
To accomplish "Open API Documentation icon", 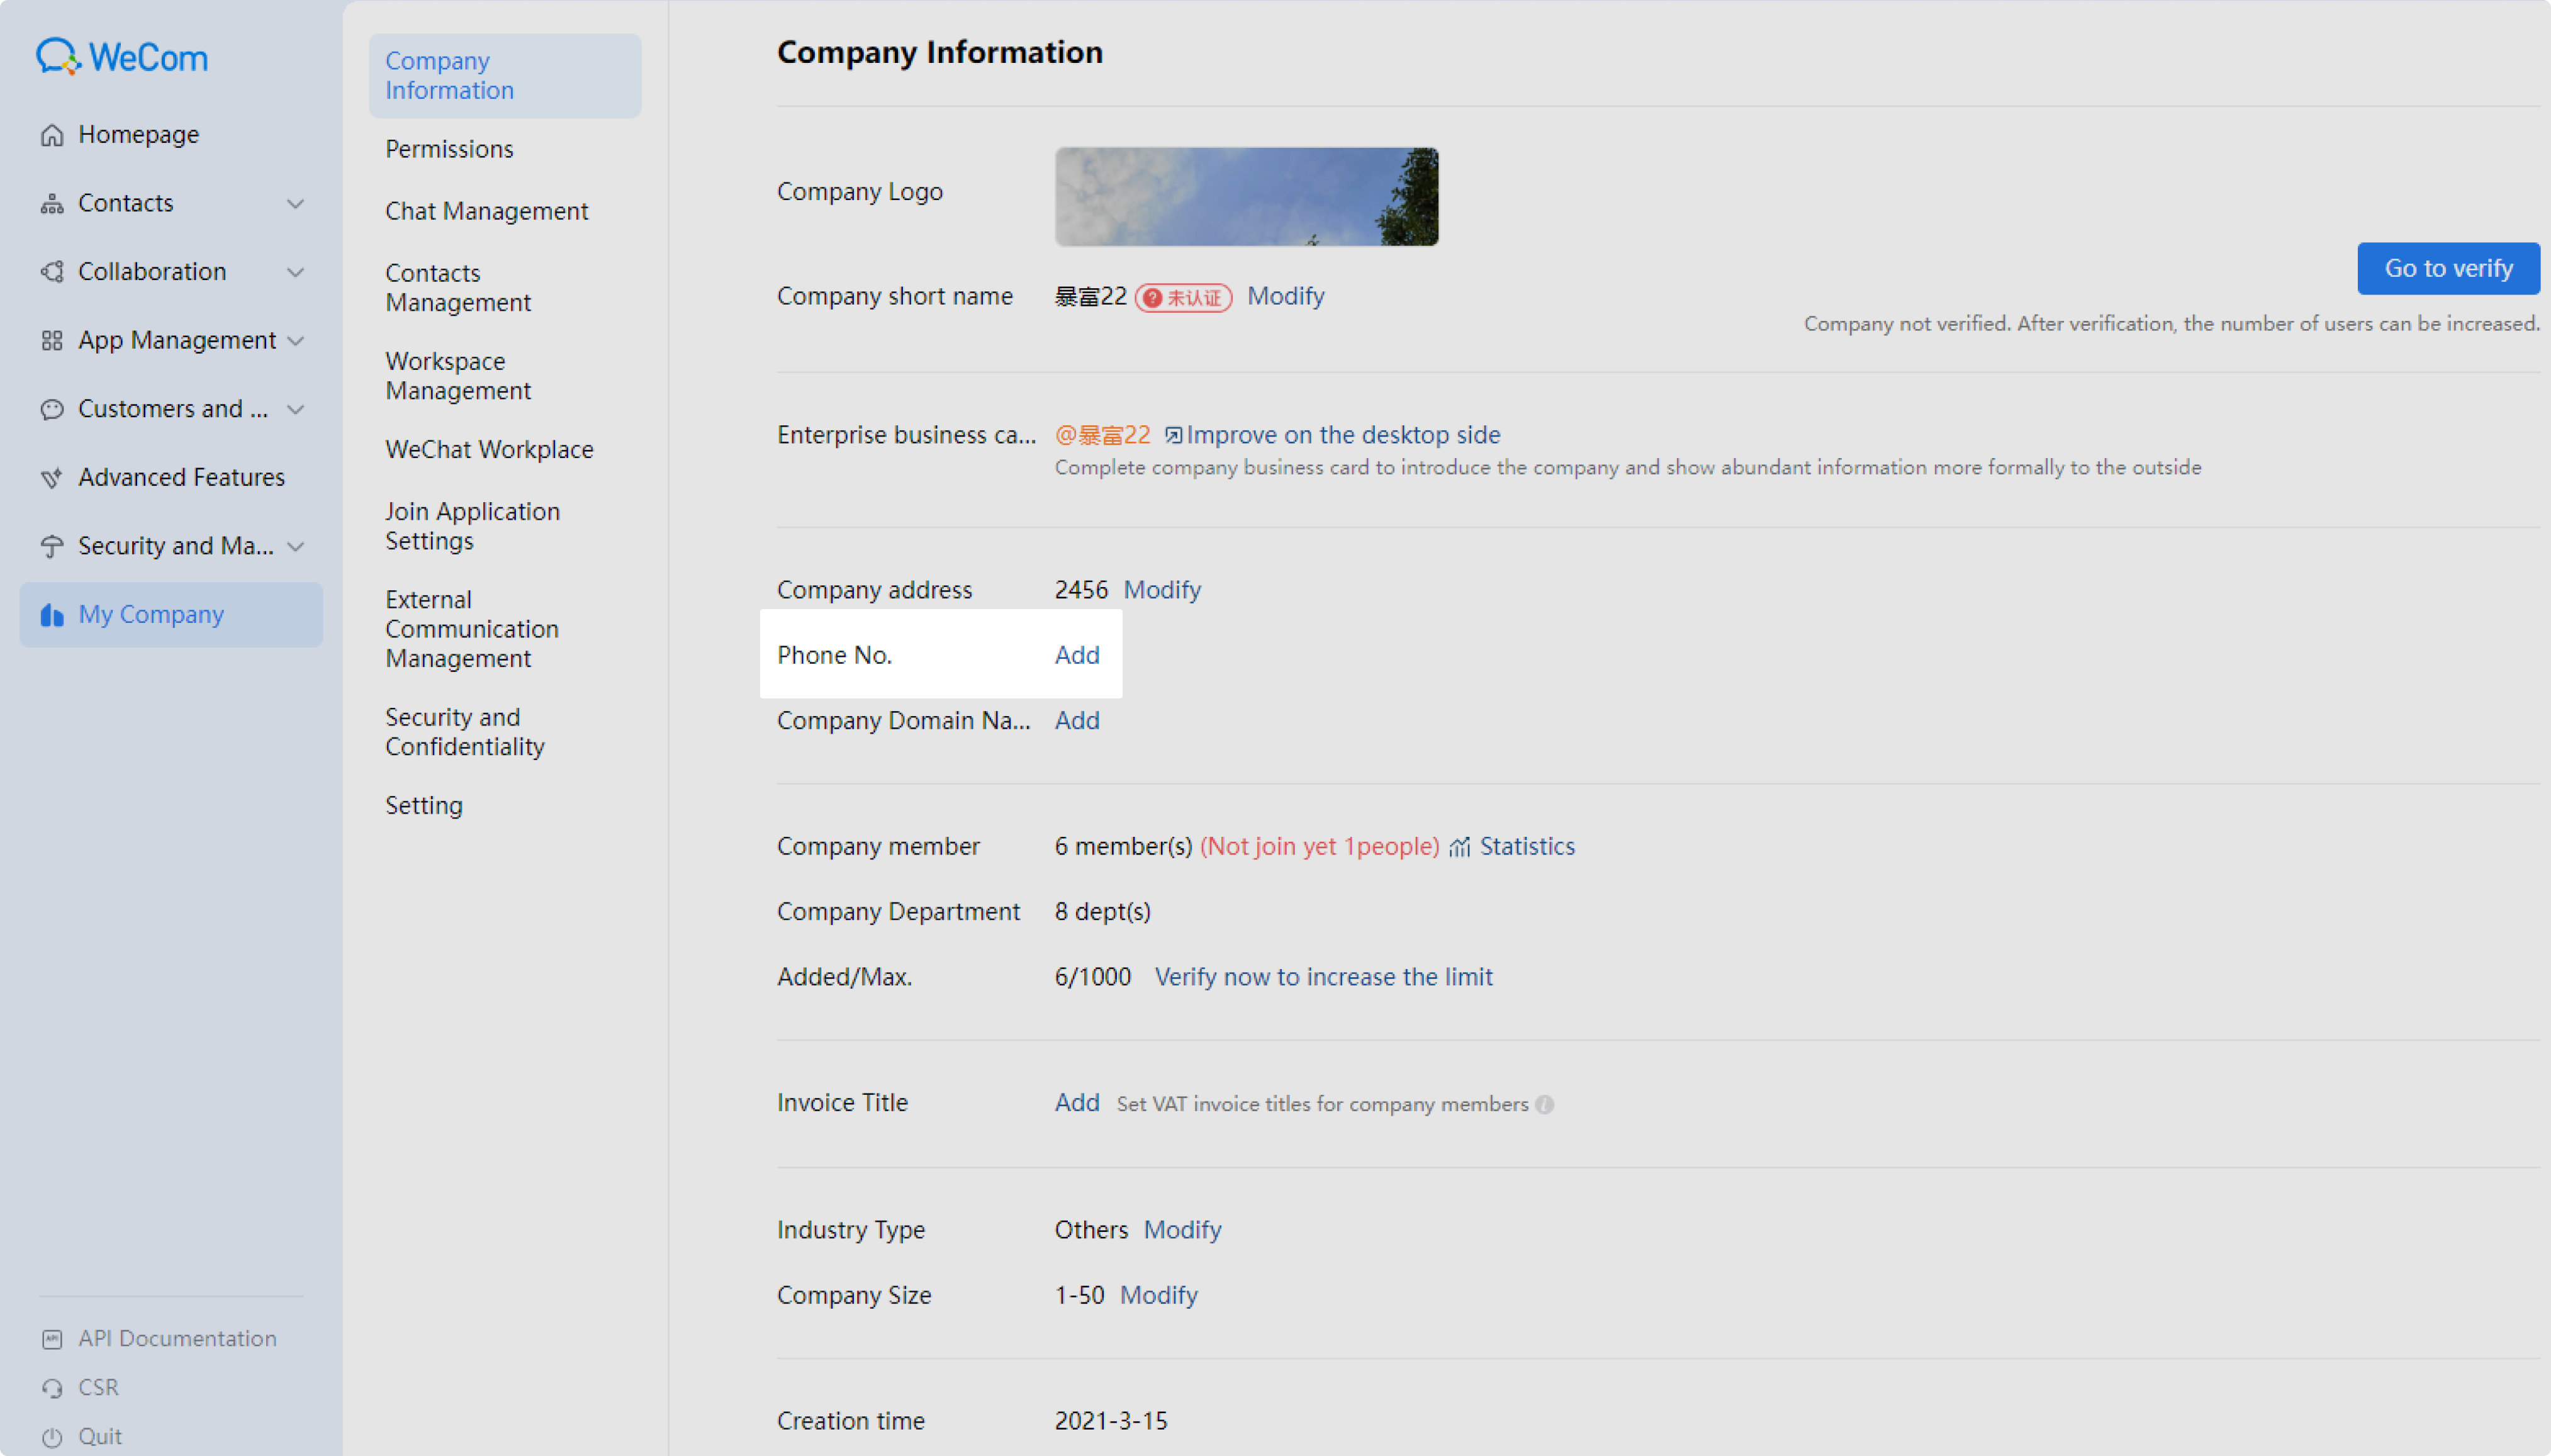I will point(52,1339).
